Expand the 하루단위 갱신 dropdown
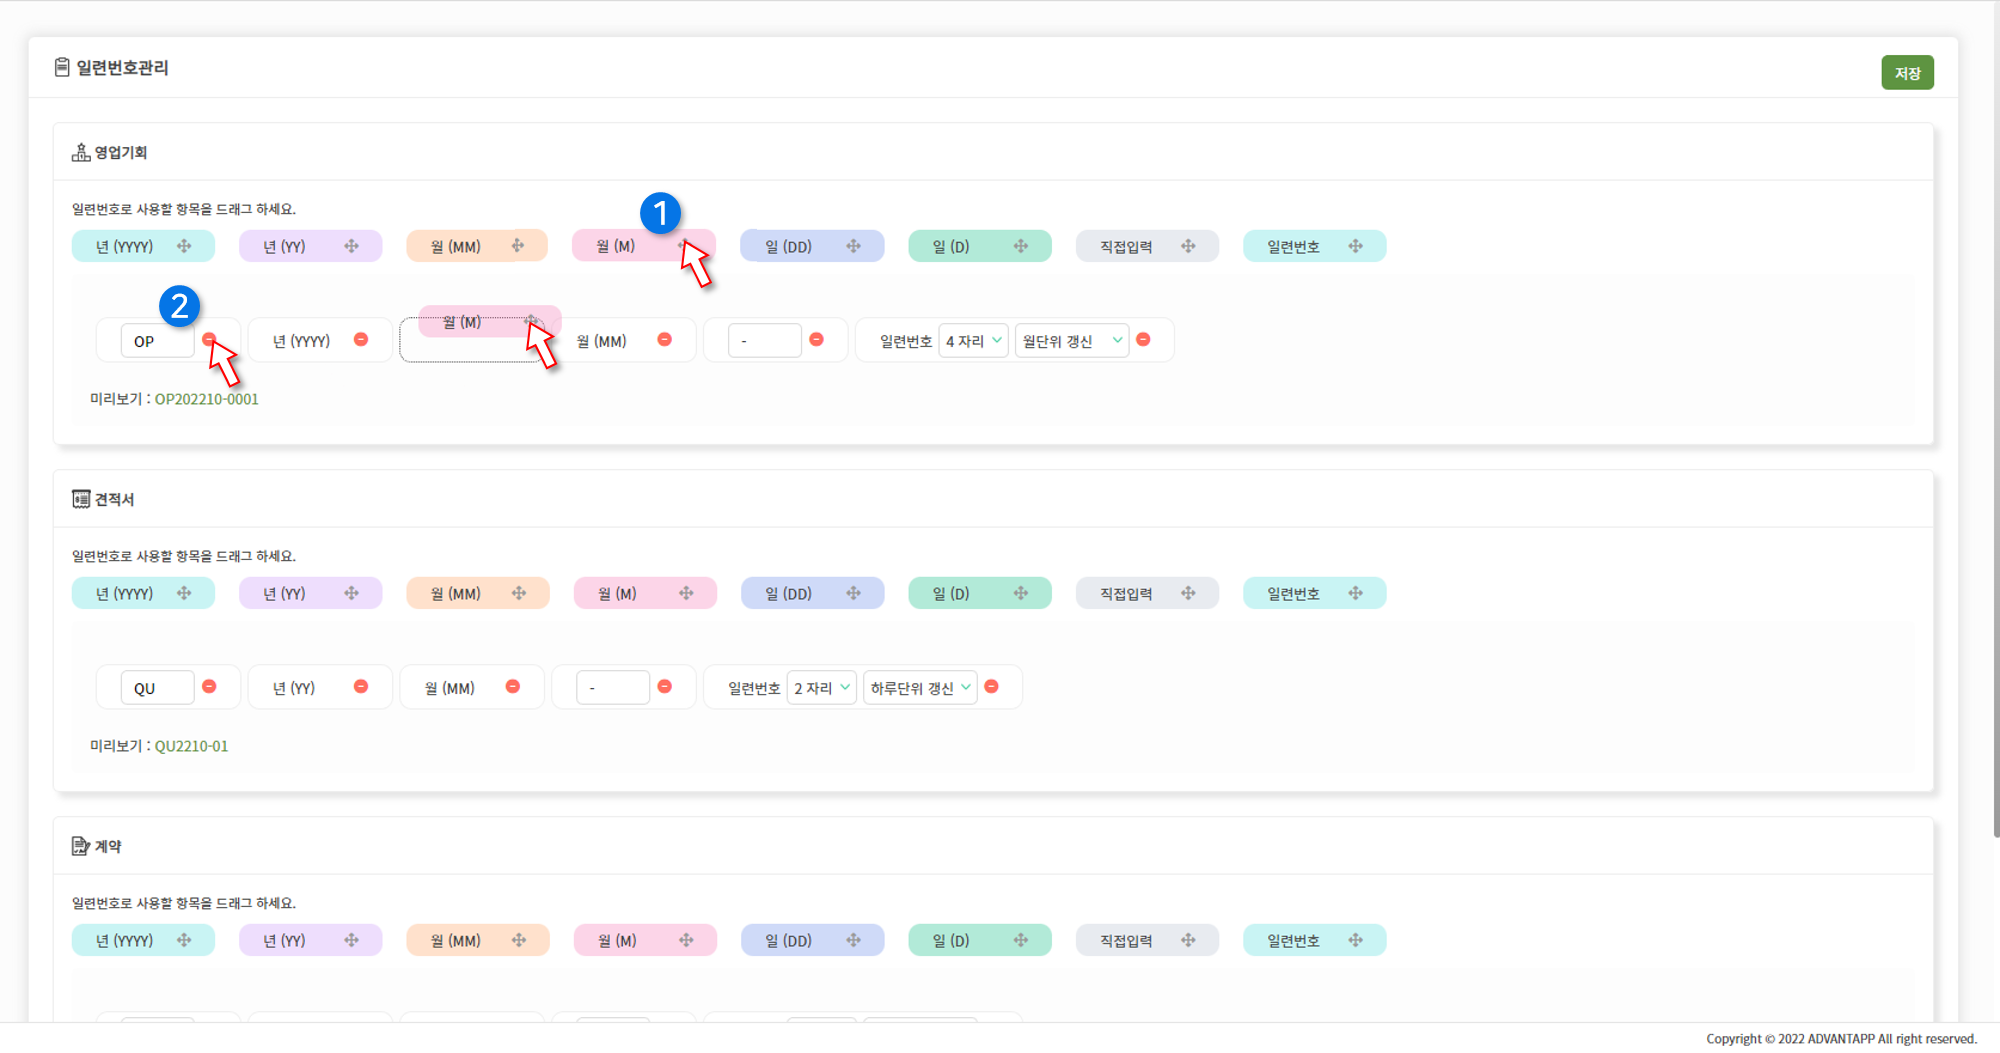Screen dimensions: 2000x1053 coord(920,688)
